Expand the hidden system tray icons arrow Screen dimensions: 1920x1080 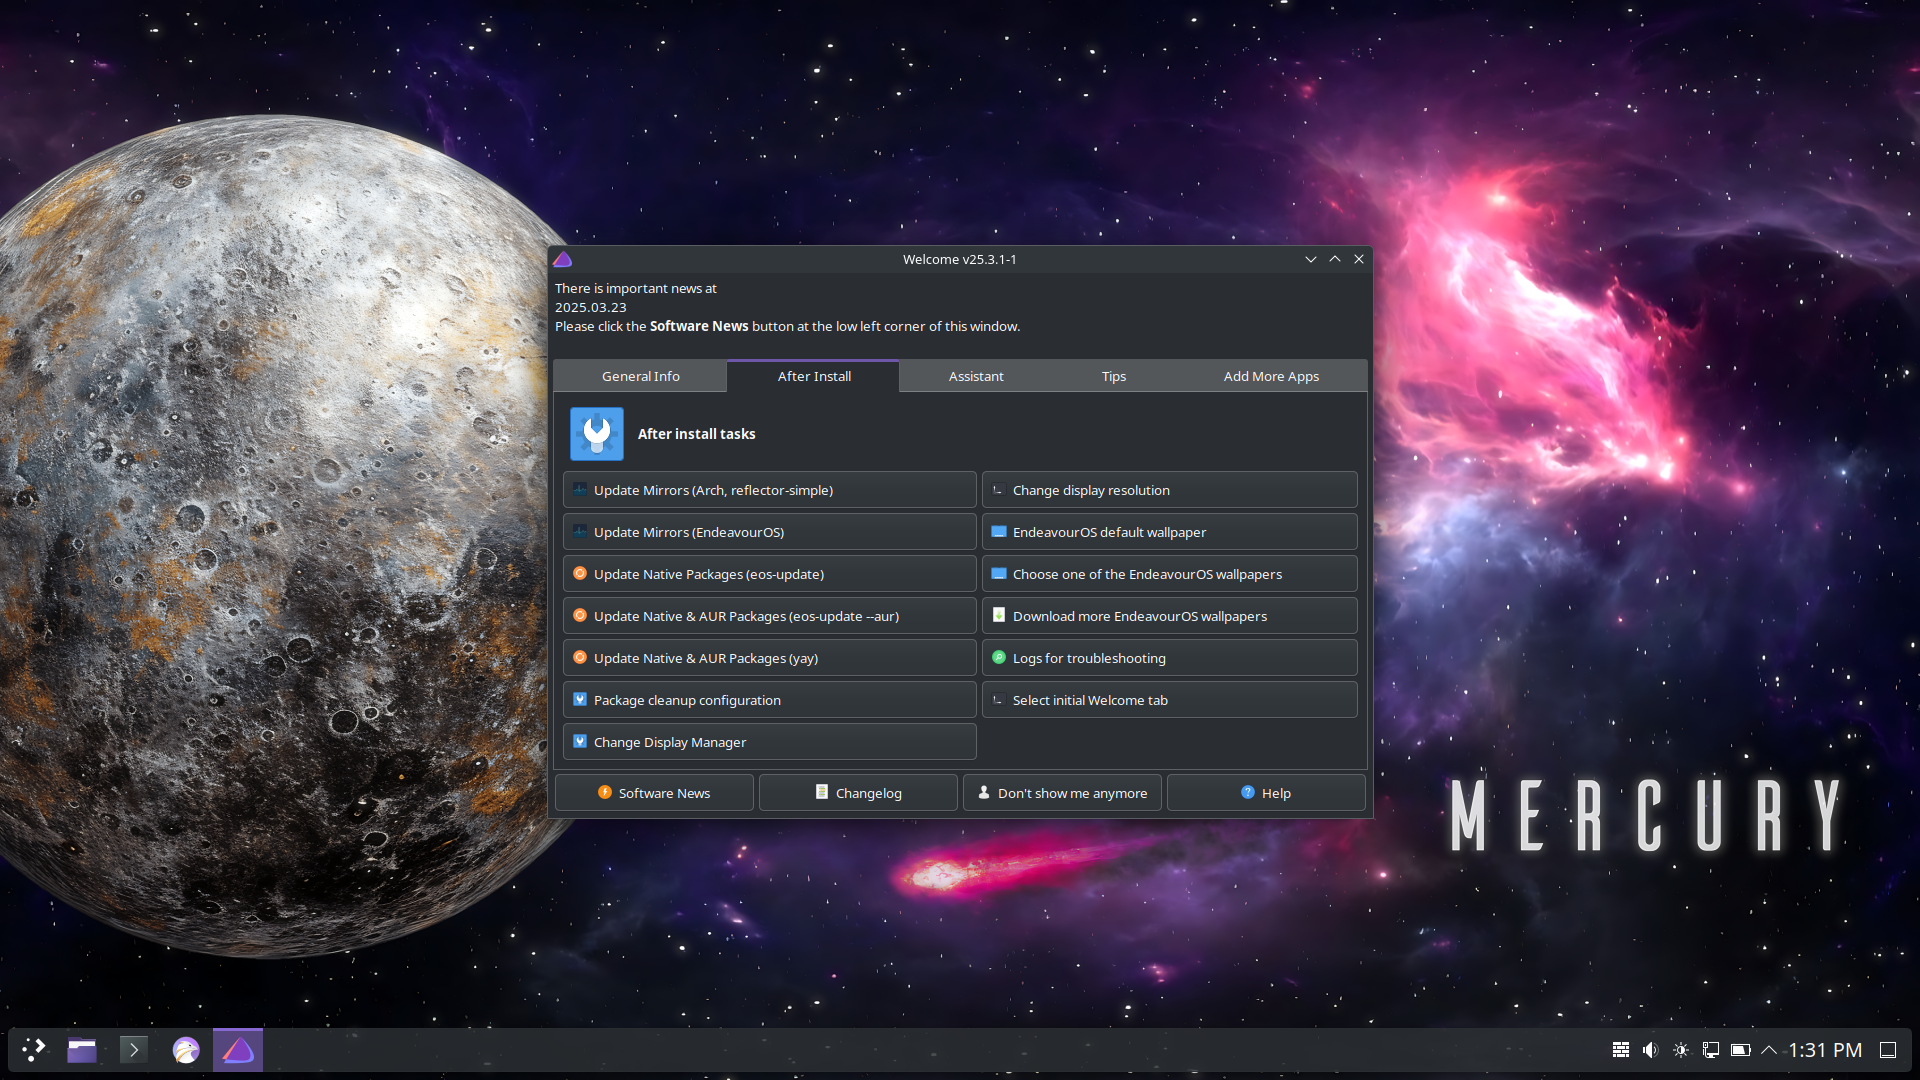(1769, 1050)
